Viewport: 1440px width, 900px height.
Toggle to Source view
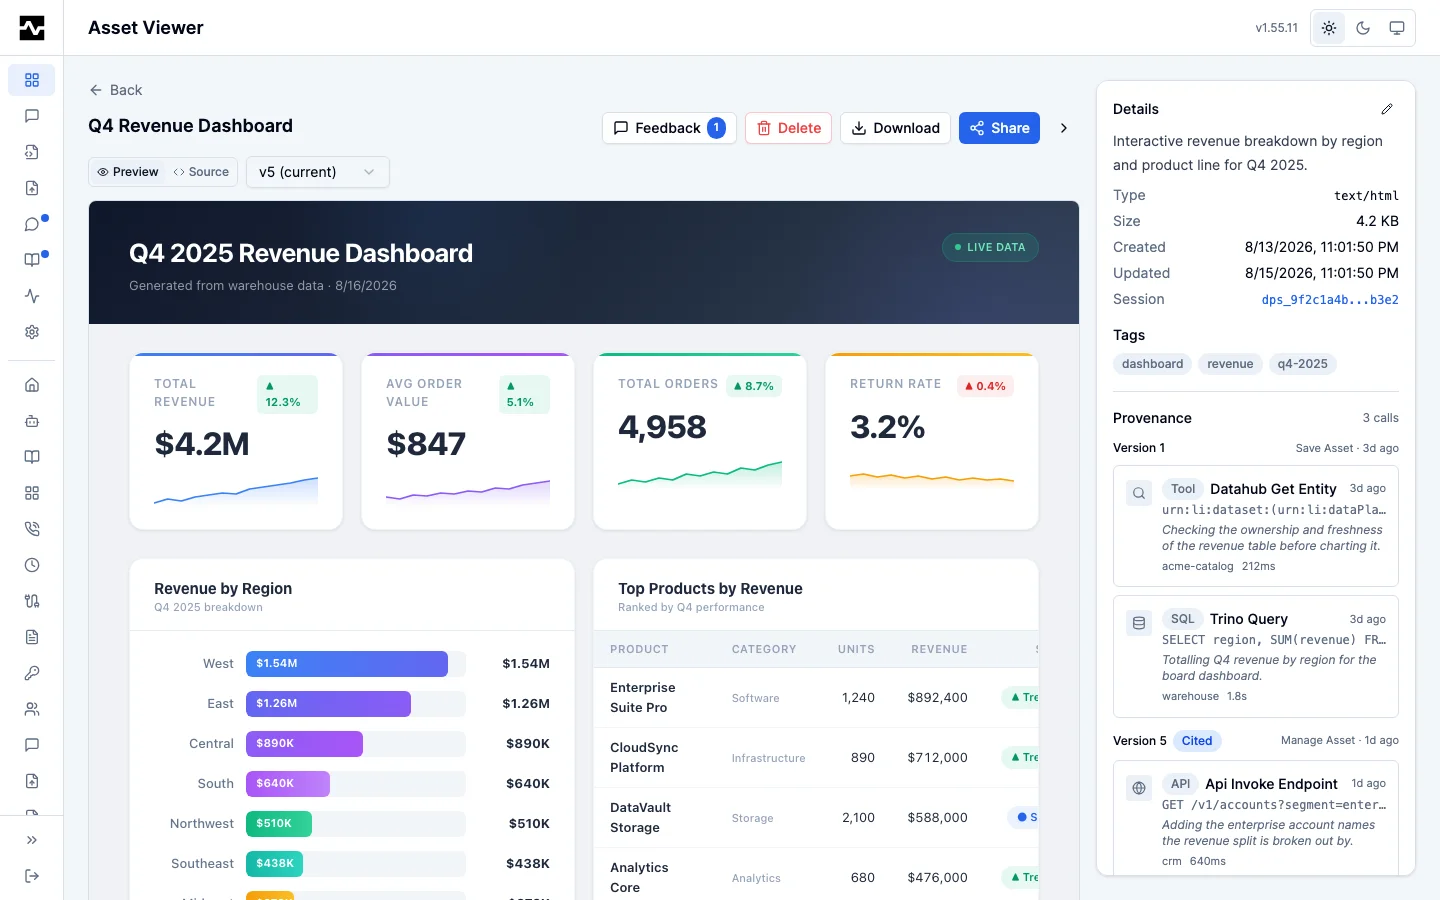(x=201, y=172)
